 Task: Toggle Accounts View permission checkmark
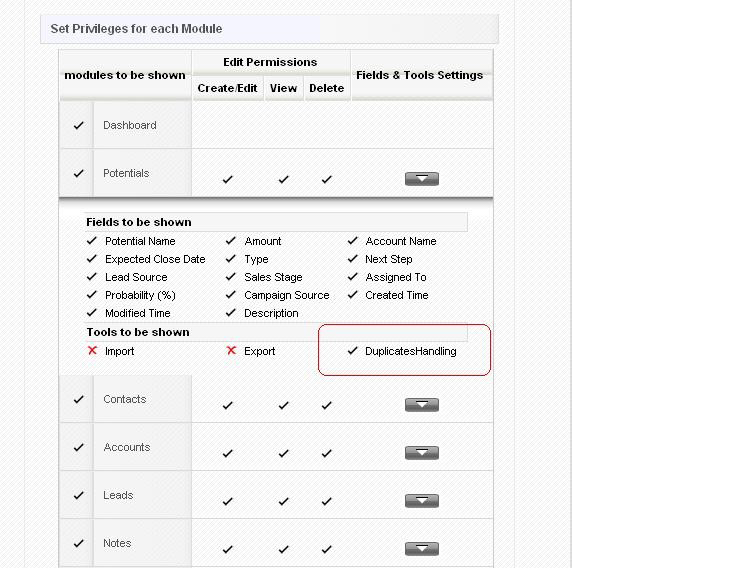(x=283, y=454)
